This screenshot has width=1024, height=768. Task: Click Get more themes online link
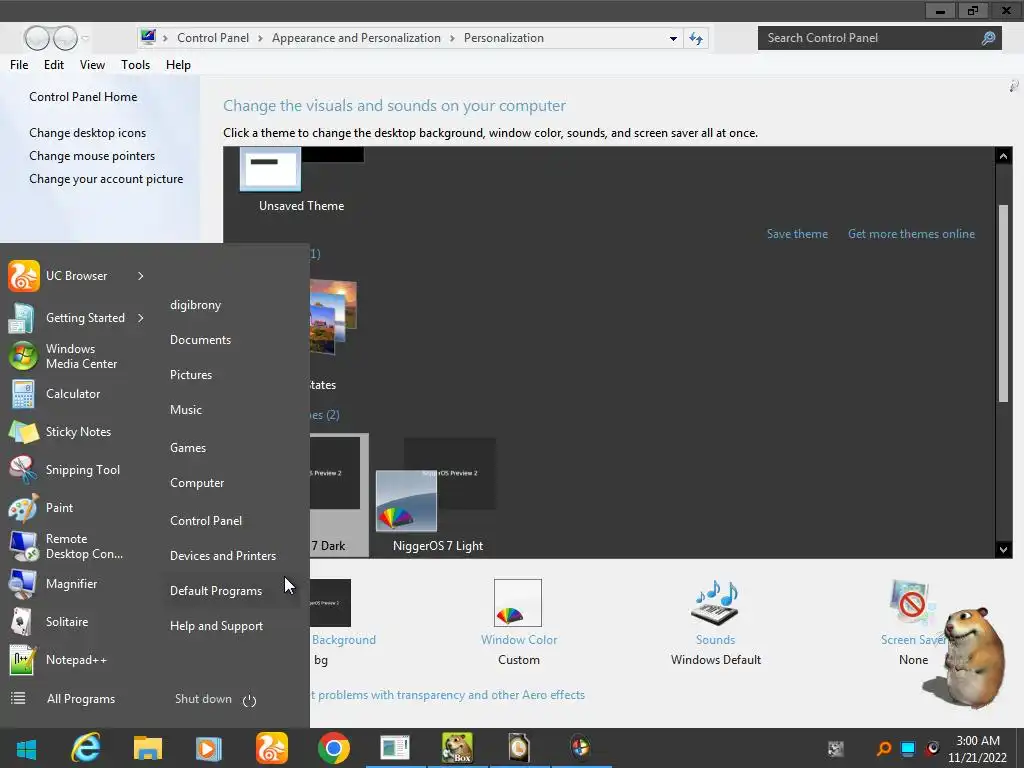pyautogui.click(x=911, y=234)
